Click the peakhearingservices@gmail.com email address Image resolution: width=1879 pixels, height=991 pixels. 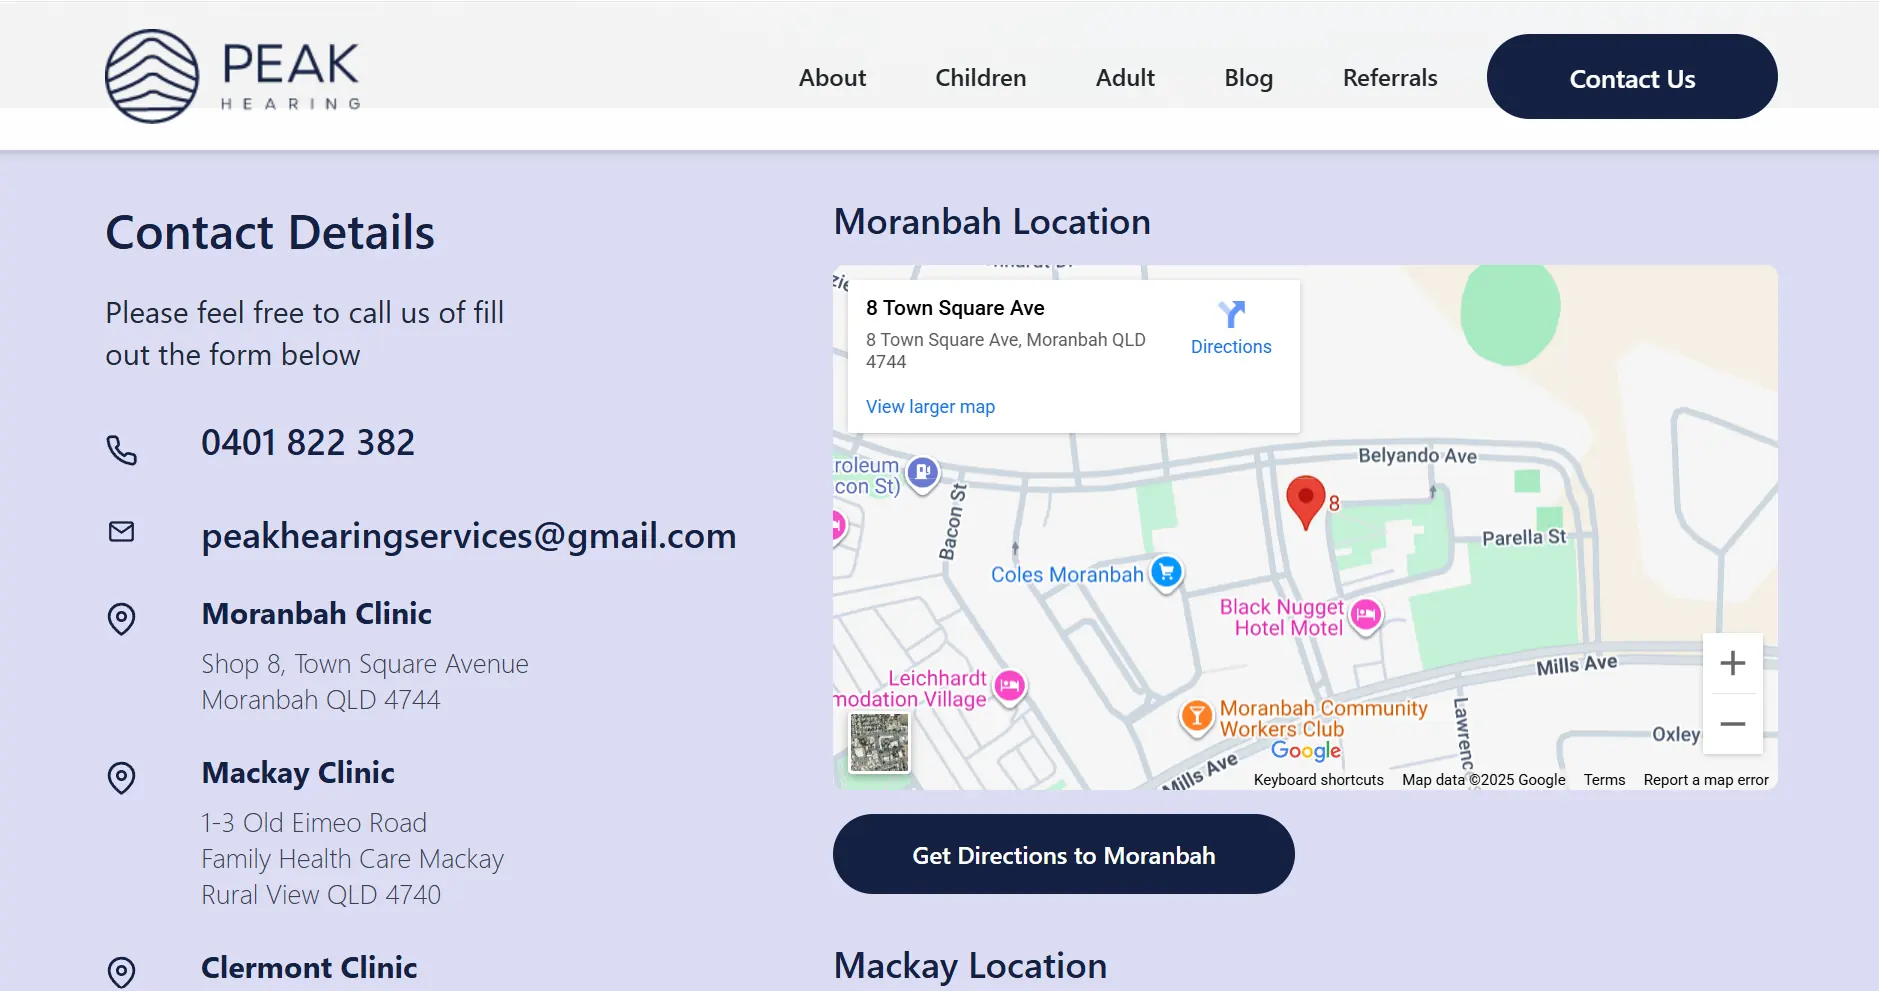[x=468, y=536]
